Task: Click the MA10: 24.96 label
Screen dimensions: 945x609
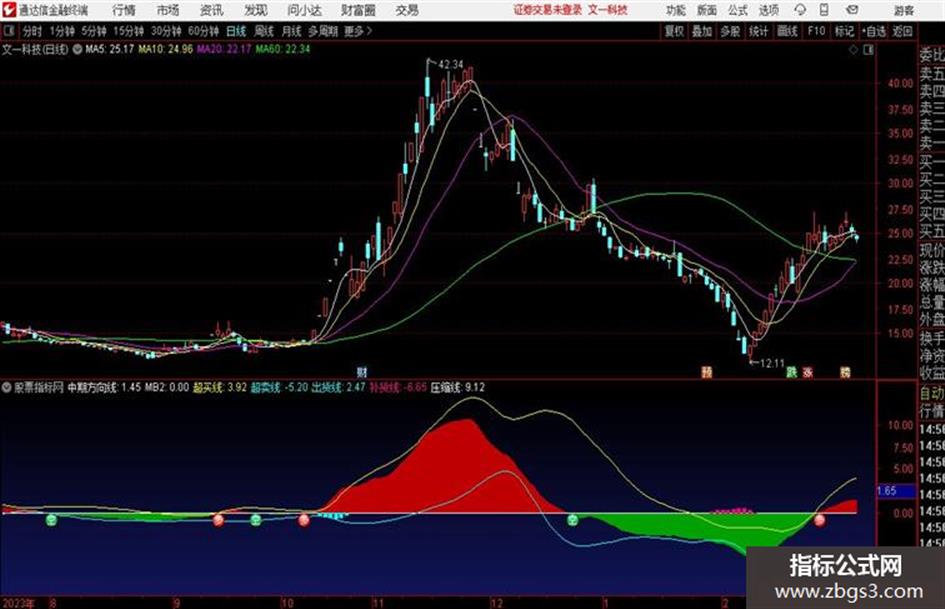Action: [165, 49]
